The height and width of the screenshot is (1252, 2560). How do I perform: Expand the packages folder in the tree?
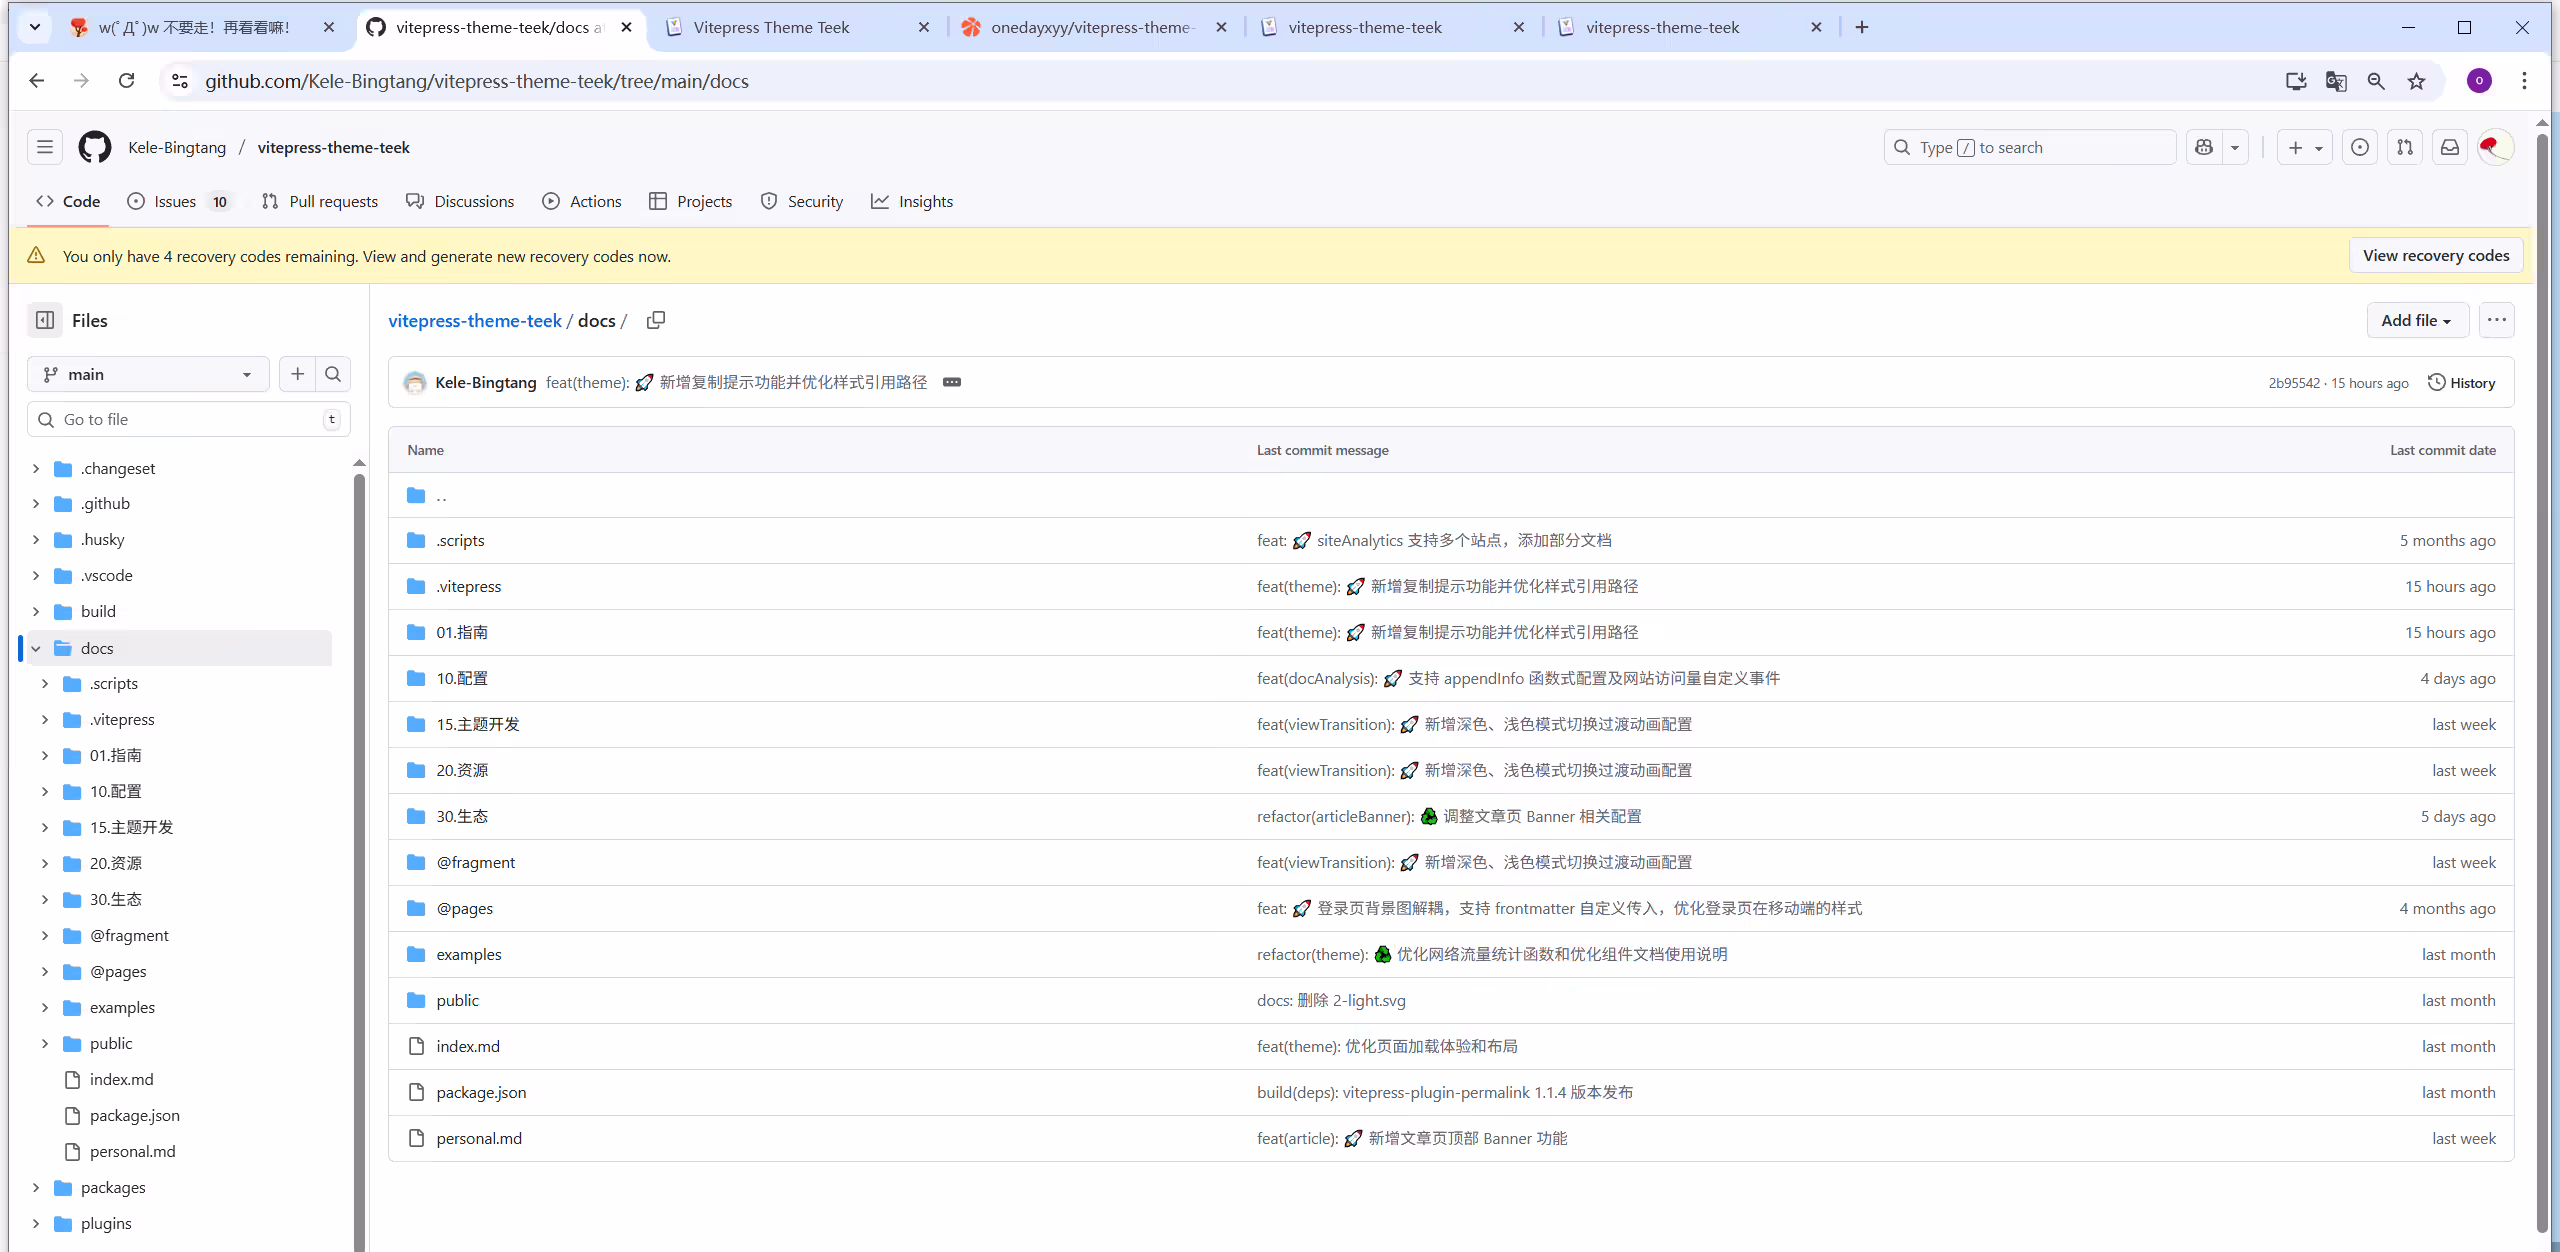pos(36,1187)
